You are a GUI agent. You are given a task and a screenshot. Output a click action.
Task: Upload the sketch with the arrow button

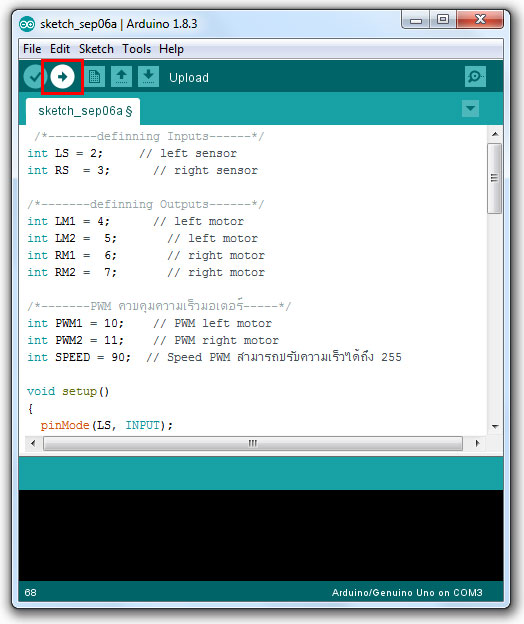click(x=62, y=77)
